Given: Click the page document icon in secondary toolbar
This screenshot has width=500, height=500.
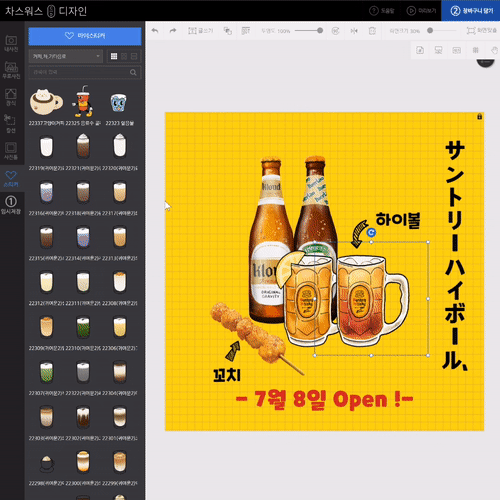Looking at the screenshot, I should [x=420, y=50].
